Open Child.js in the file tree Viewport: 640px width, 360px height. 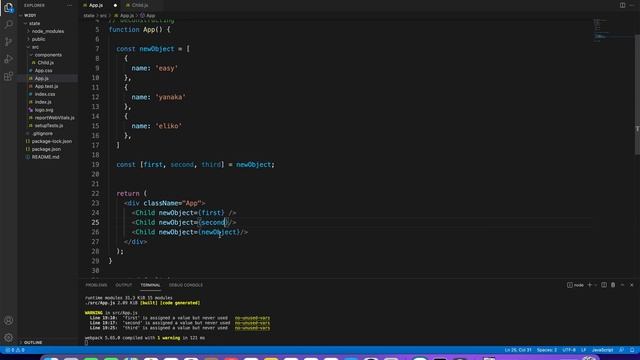pyautogui.click(x=45, y=63)
